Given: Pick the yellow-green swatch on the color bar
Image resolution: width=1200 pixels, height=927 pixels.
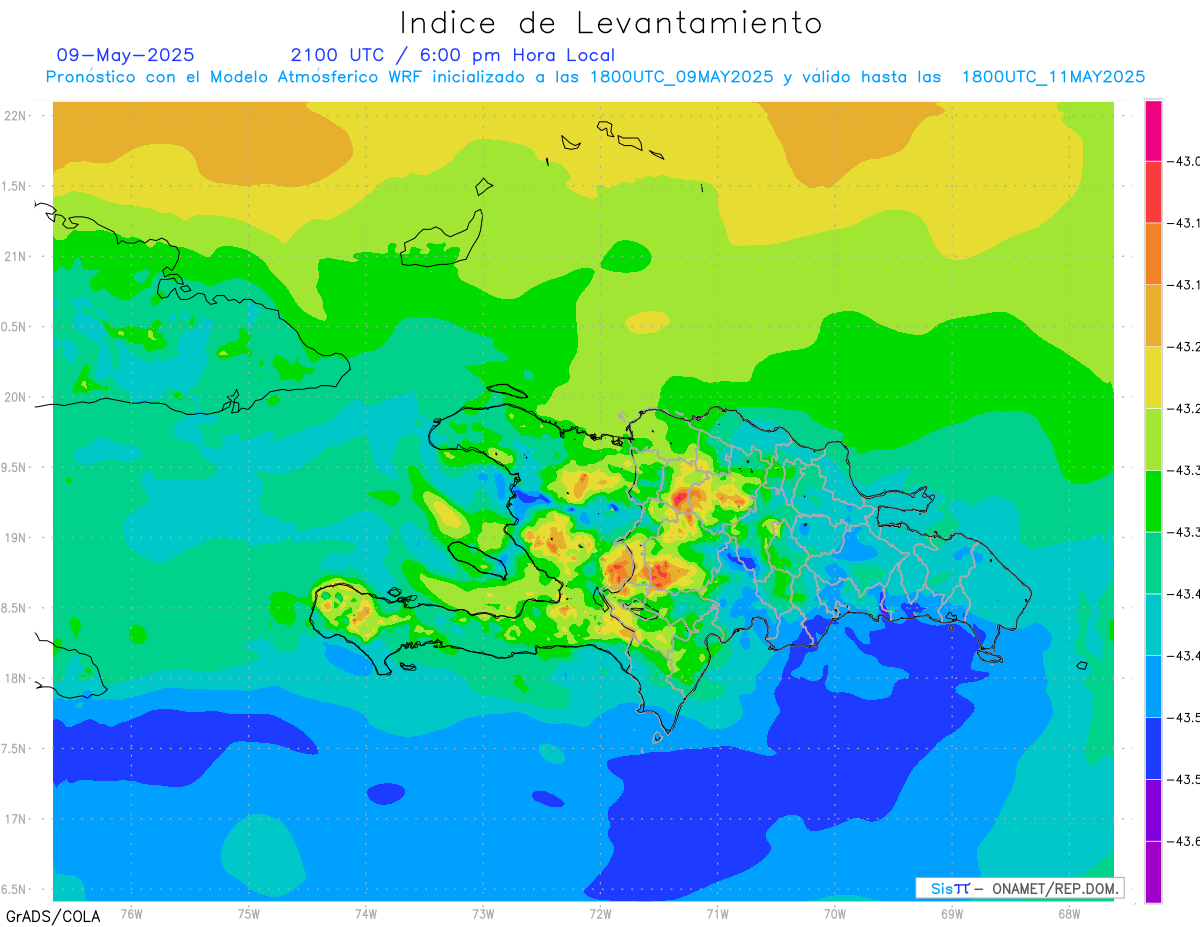Looking at the screenshot, I should (1153, 439).
